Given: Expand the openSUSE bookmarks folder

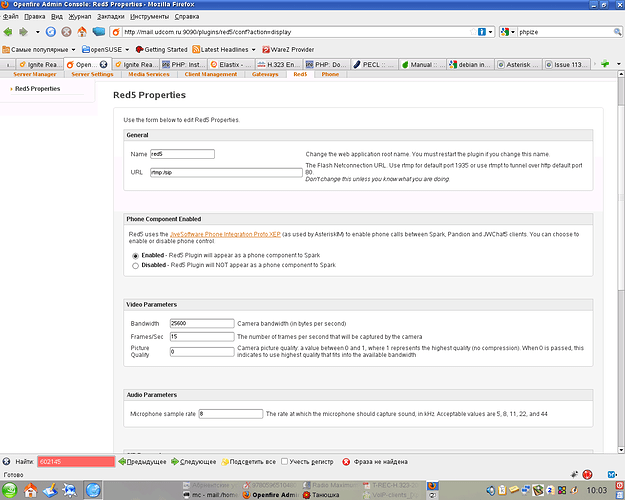Looking at the screenshot, I should point(106,49).
